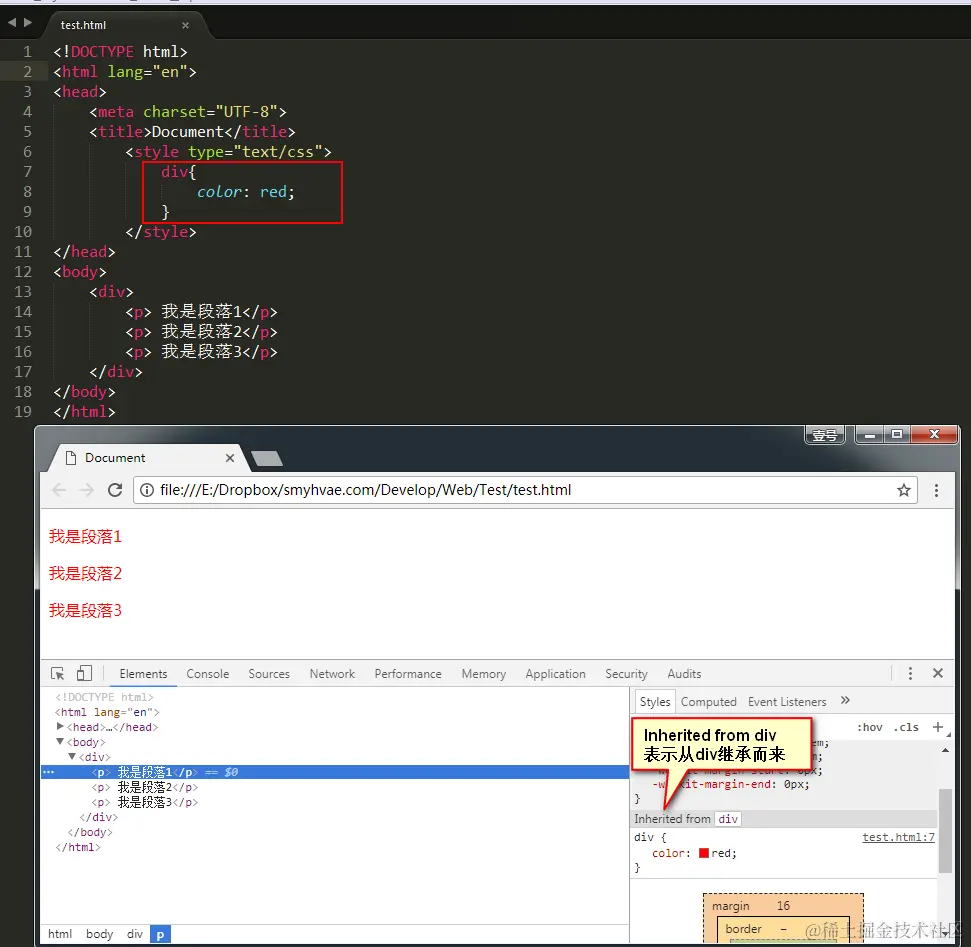Toggle the .cls class editor
Viewport: 971px width, 947px height.
coord(906,727)
